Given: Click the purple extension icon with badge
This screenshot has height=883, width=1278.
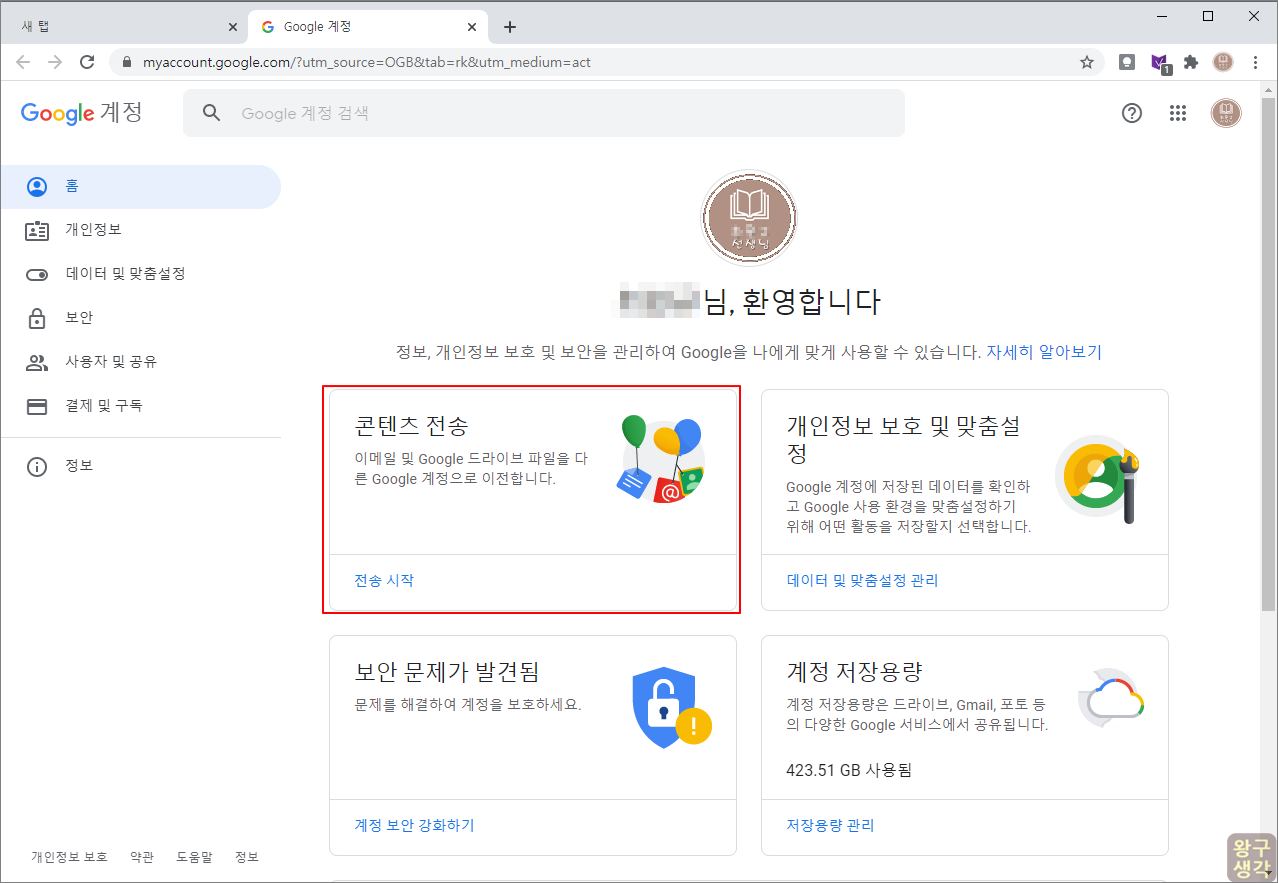Looking at the screenshot, I should 1159,63.
